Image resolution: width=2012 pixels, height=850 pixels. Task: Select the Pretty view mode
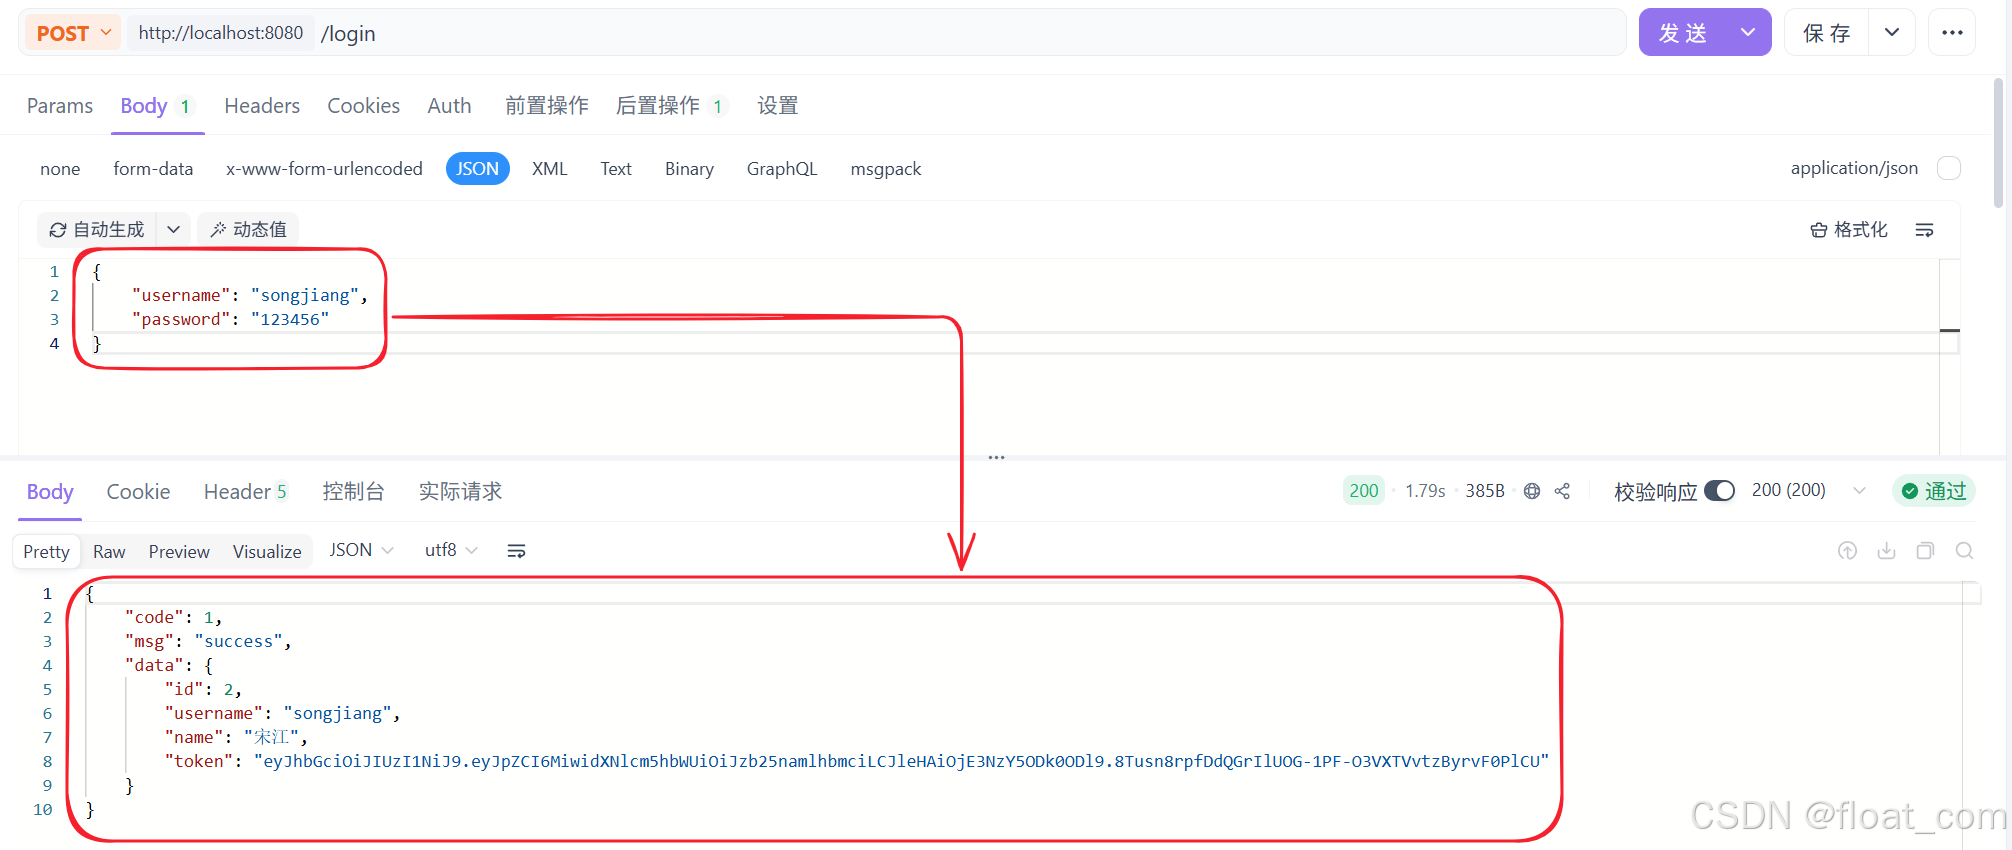tap(47, 552)
